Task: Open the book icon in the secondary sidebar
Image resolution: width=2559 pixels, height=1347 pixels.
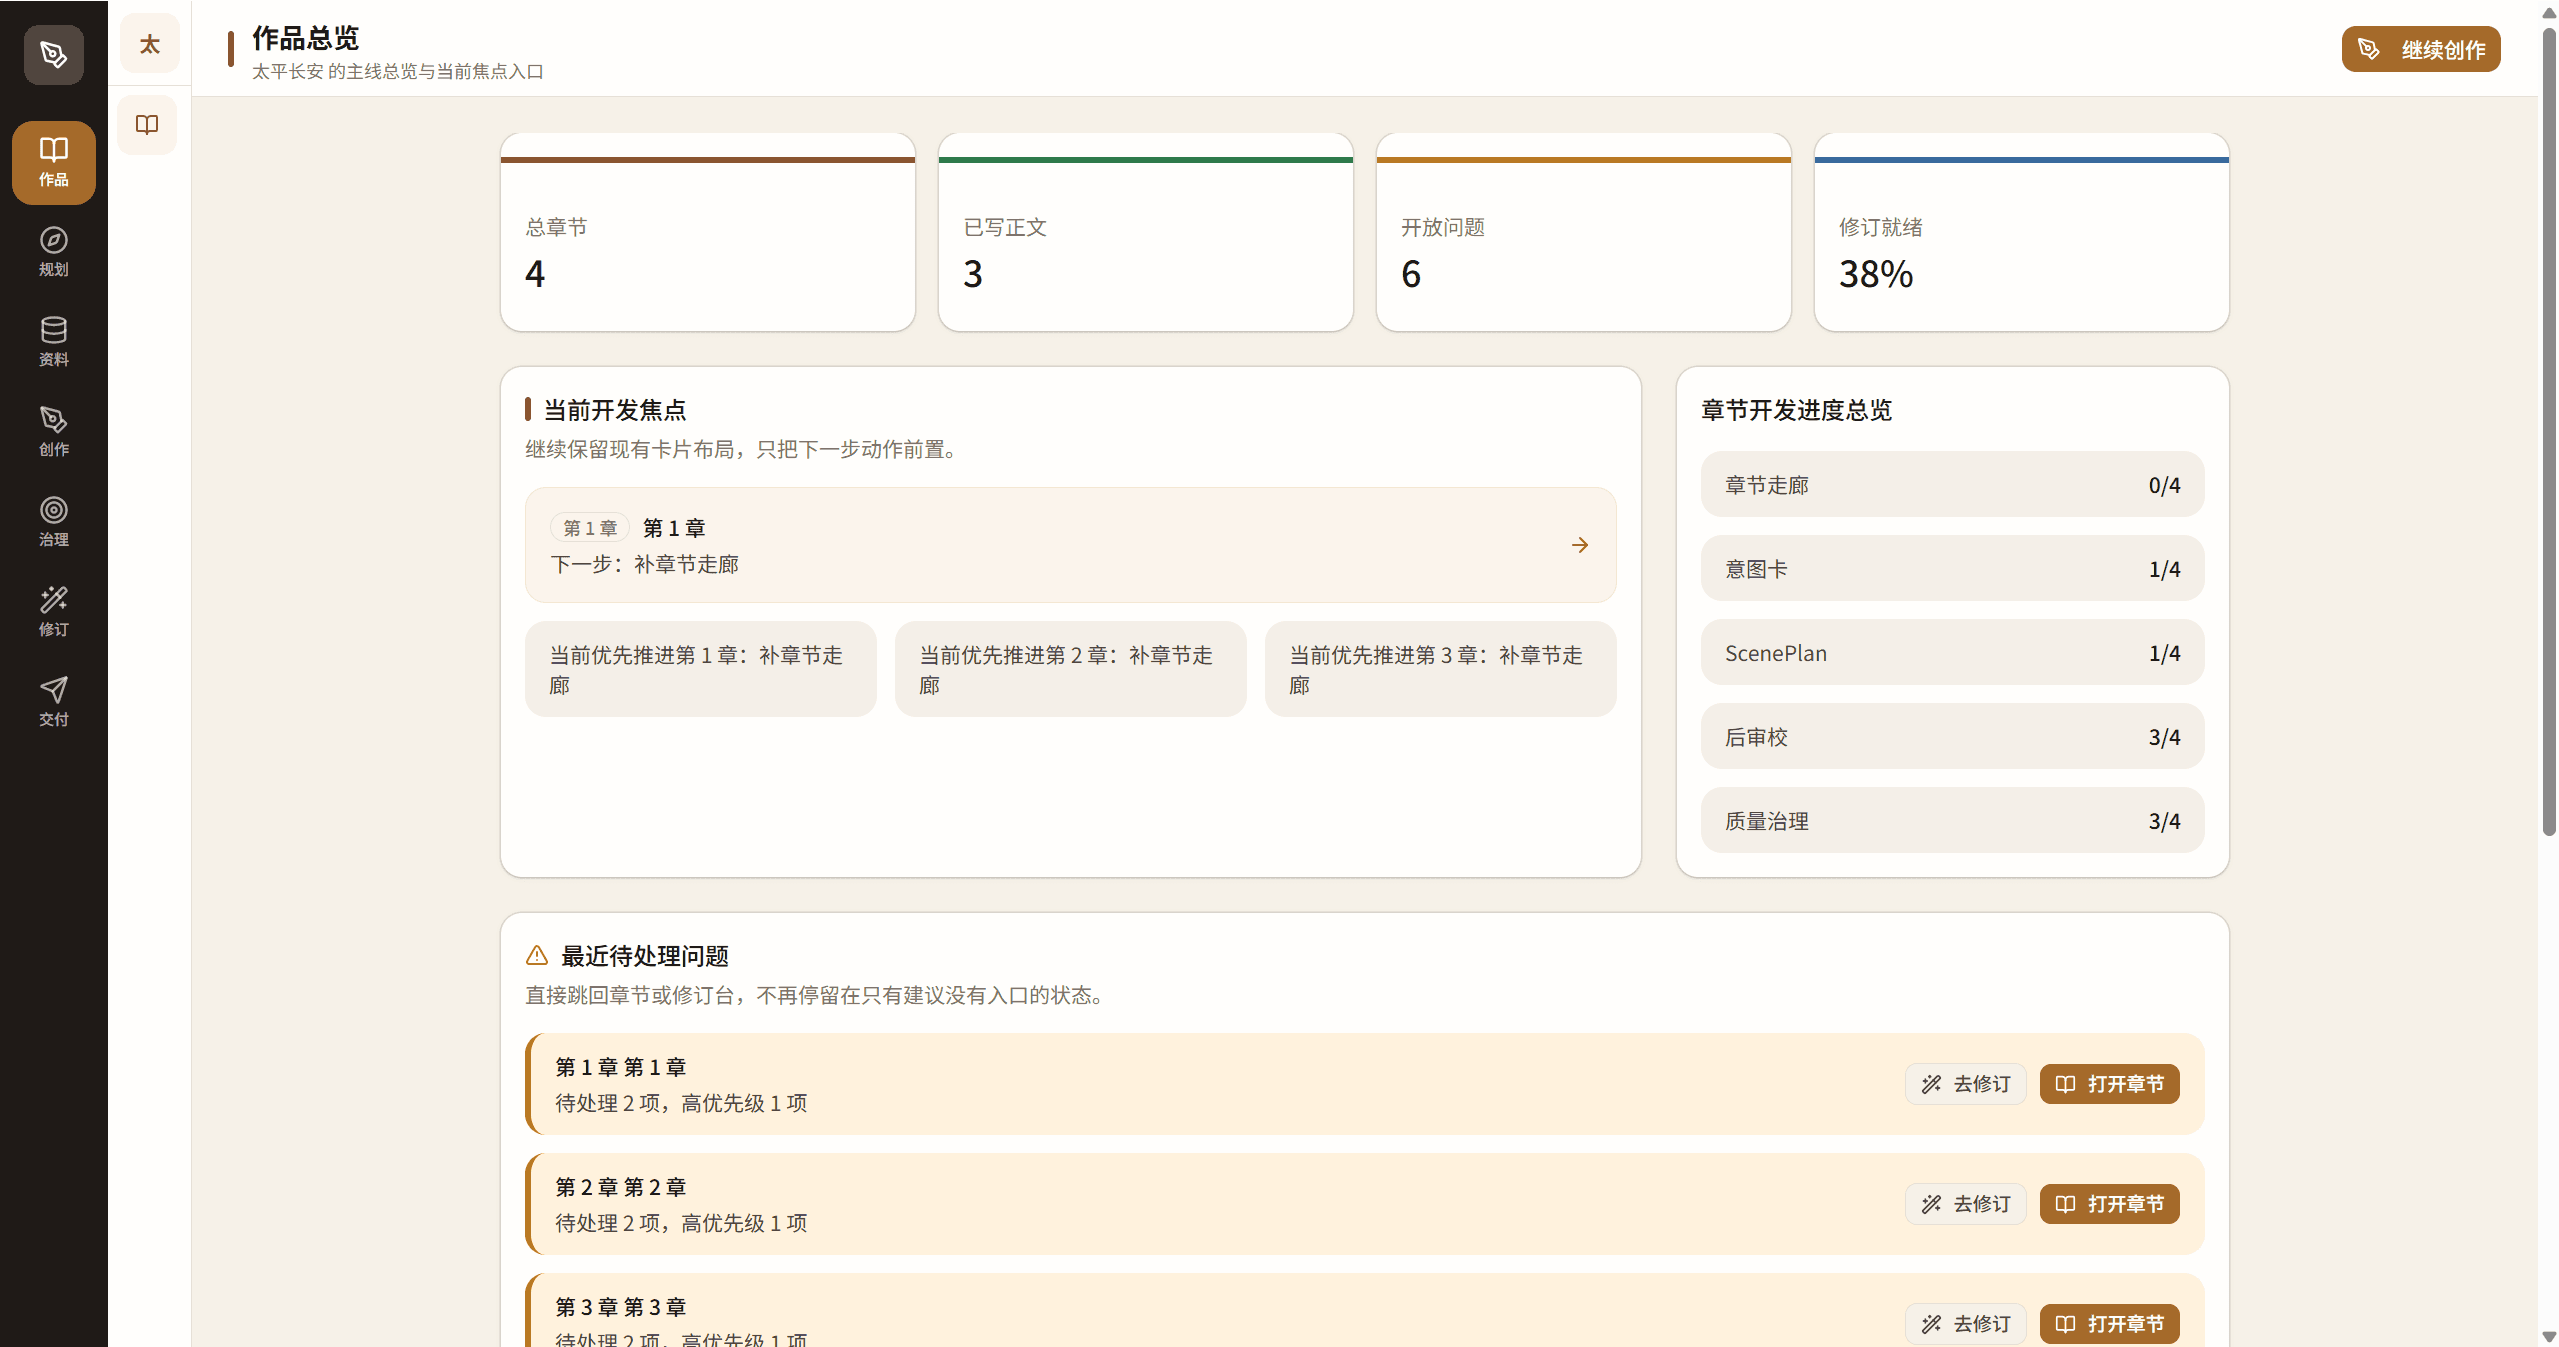Action: [147, 125]
